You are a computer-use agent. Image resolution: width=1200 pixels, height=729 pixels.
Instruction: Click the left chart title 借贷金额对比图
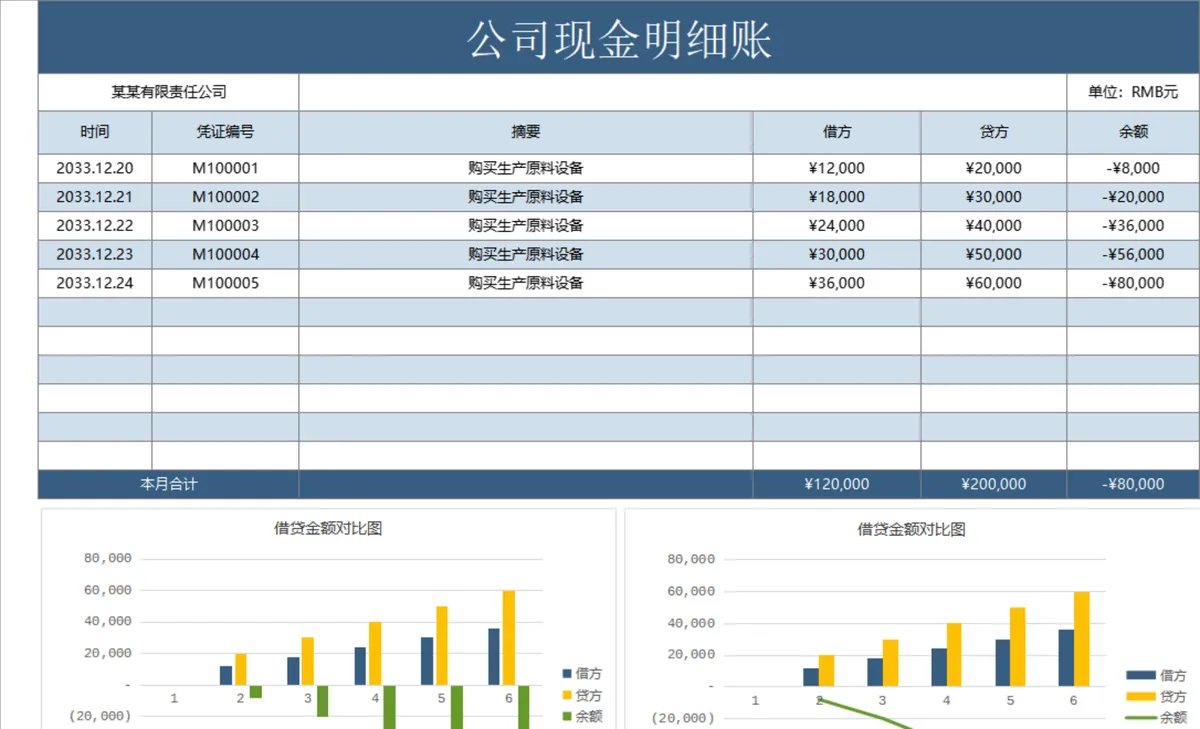click(x=328, y=528)
